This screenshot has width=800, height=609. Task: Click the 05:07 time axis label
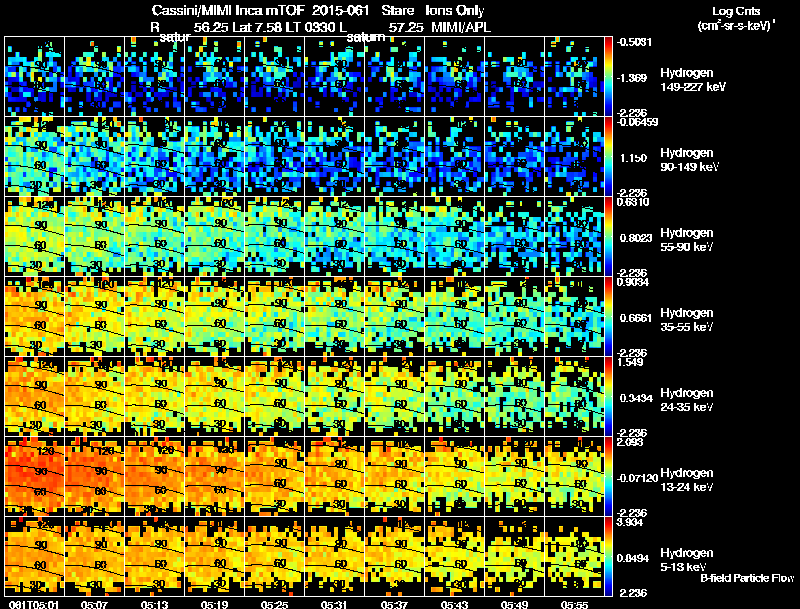94,605
